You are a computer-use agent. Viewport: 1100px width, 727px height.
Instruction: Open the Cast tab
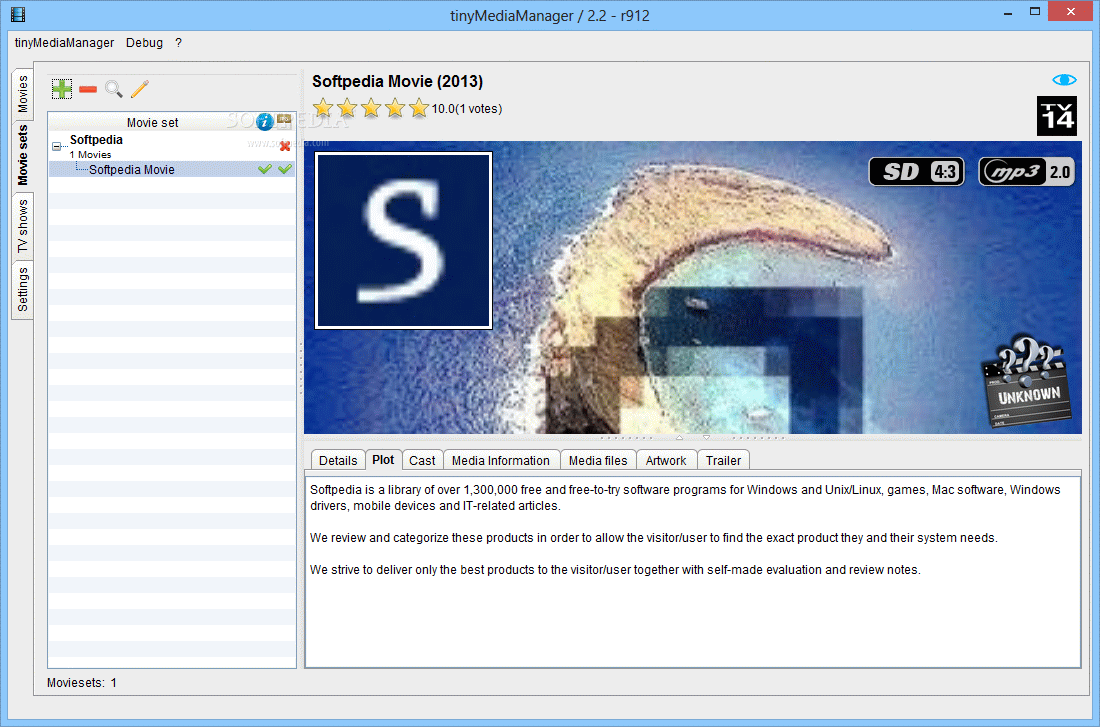422,460
